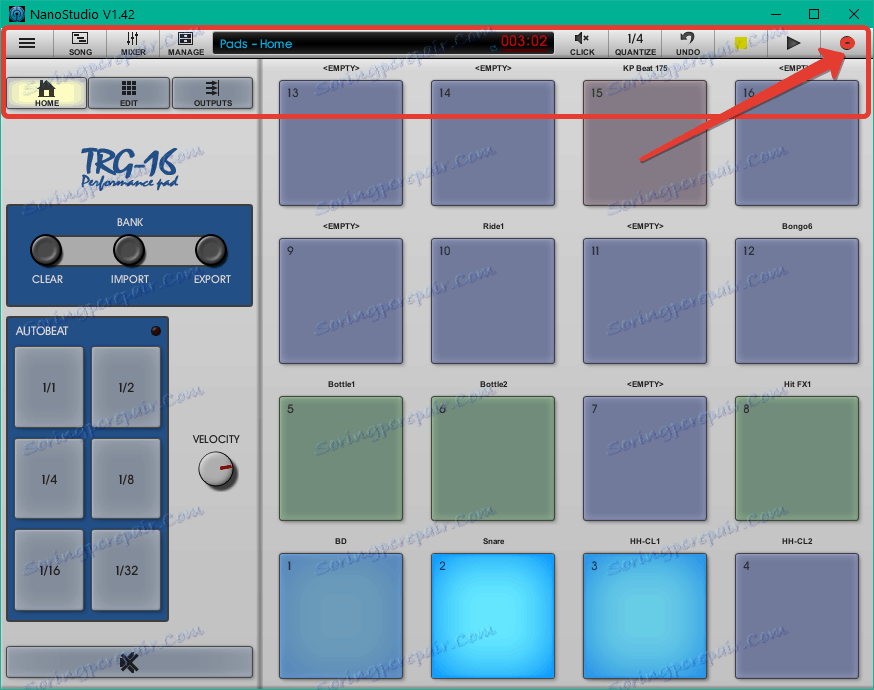Open the hamburger main menu
The height and width of the screenshot is (690, 874).
(27, 43)
